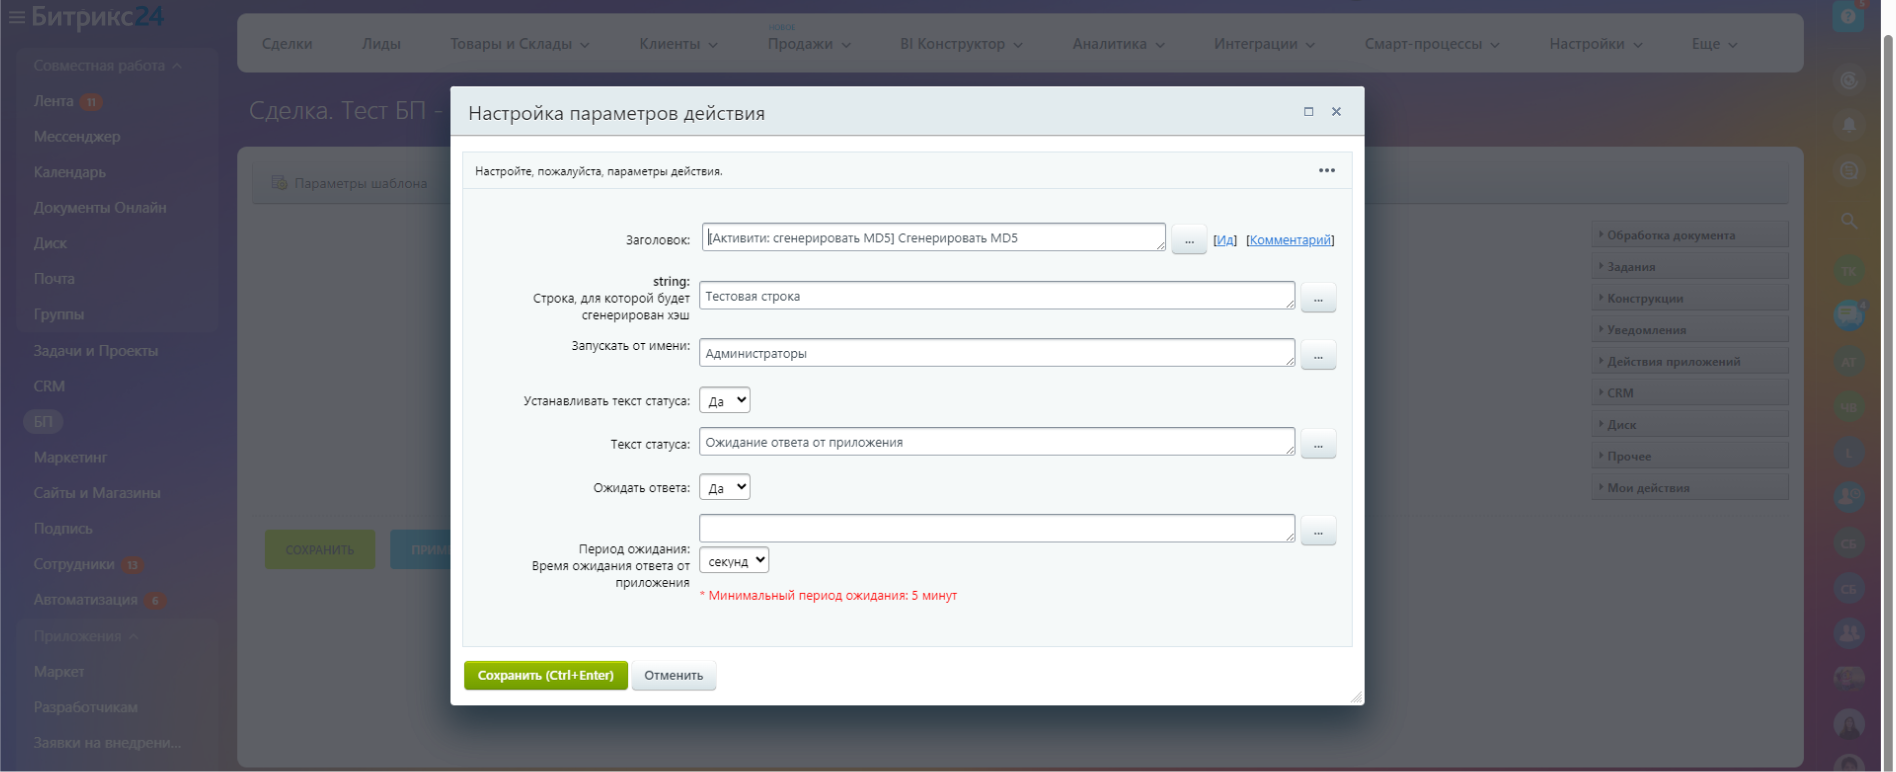Open the секунд time unit dropdown
This screenshot has height=772, width=1896.
pyautogui.click(x=734, y=561)
